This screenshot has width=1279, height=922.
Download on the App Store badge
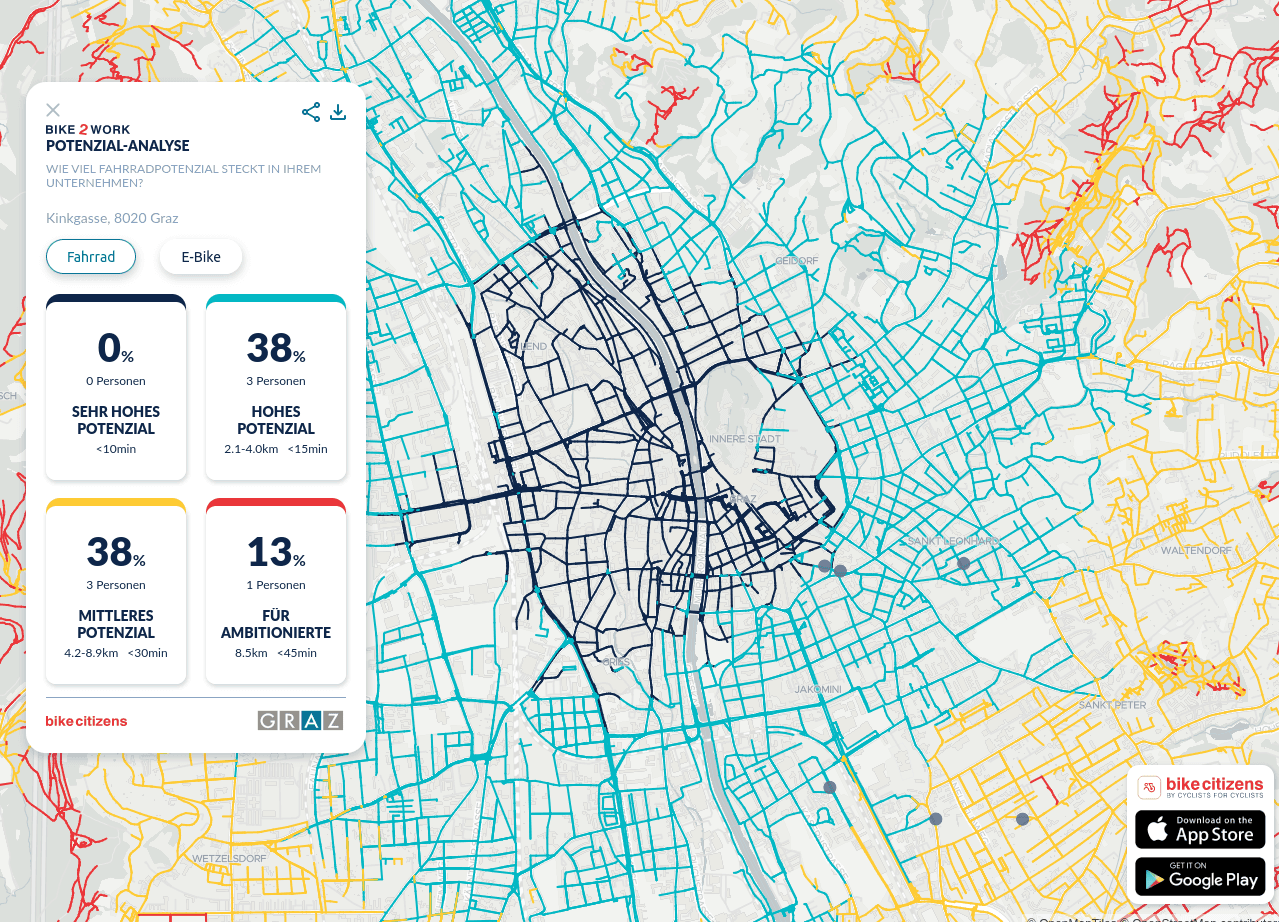pos(1200,830)
